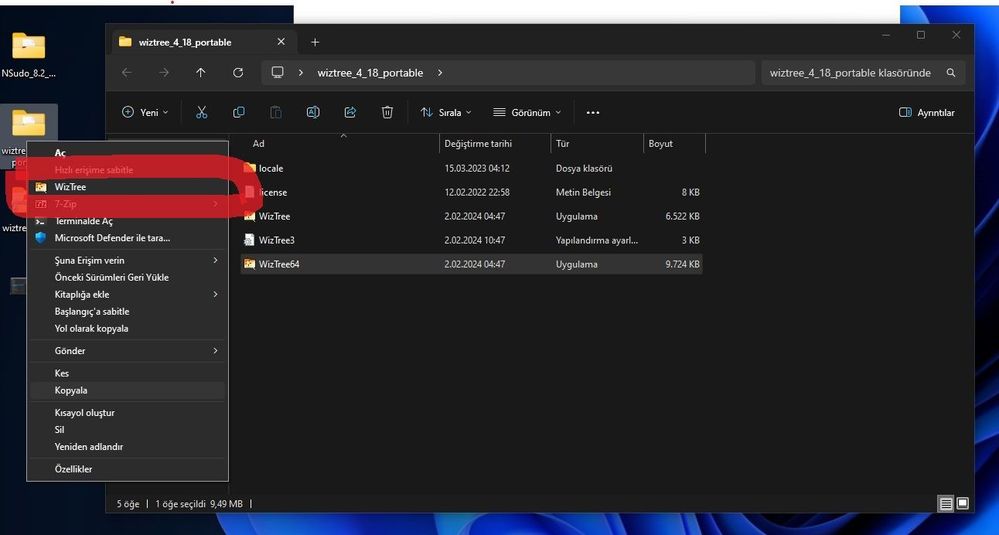Choose Önceki Sürümleri Geri Yükle from context menu

point(127,278)
